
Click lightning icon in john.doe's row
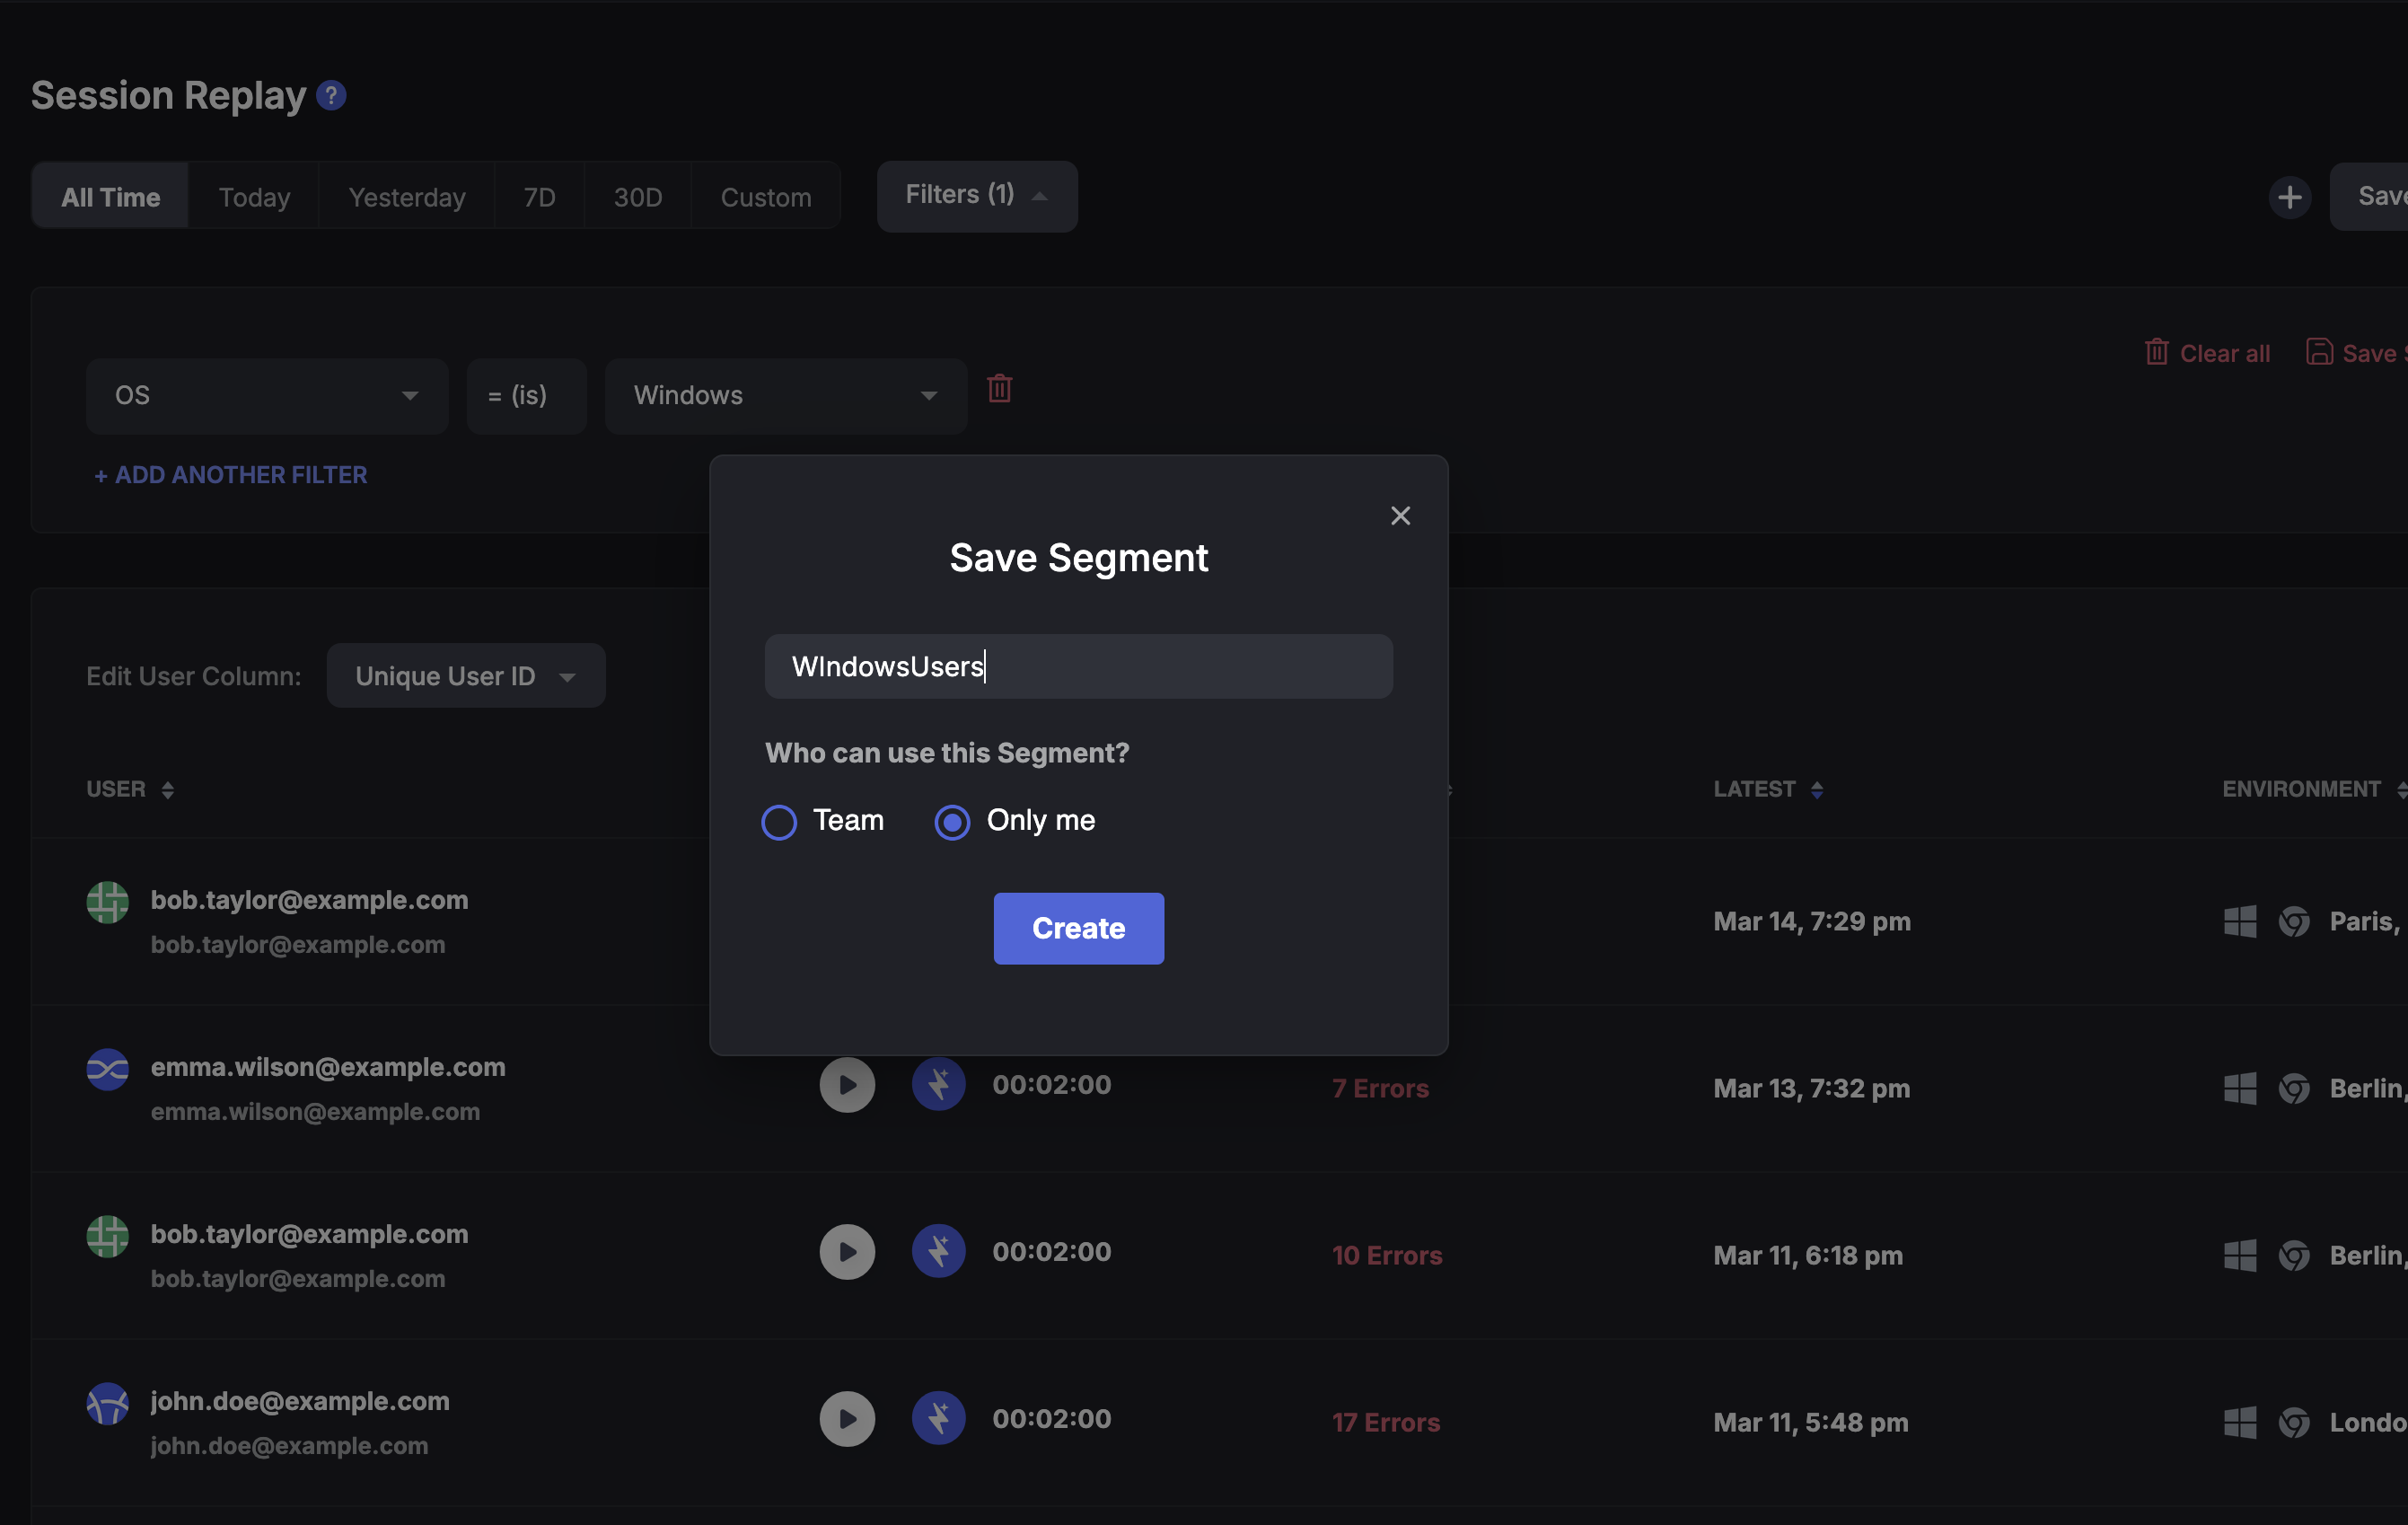pos(938,1418)
